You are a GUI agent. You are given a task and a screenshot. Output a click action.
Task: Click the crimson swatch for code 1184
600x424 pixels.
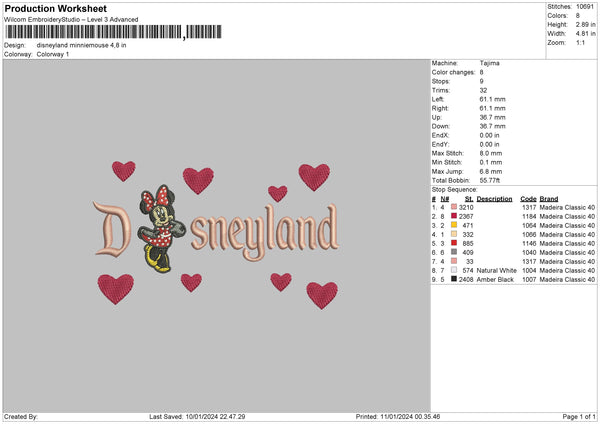coord(454,216)
